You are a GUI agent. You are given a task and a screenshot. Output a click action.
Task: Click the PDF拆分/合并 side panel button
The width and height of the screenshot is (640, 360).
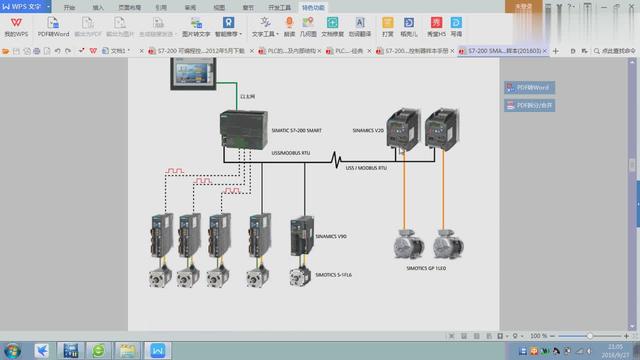(529, 105)
